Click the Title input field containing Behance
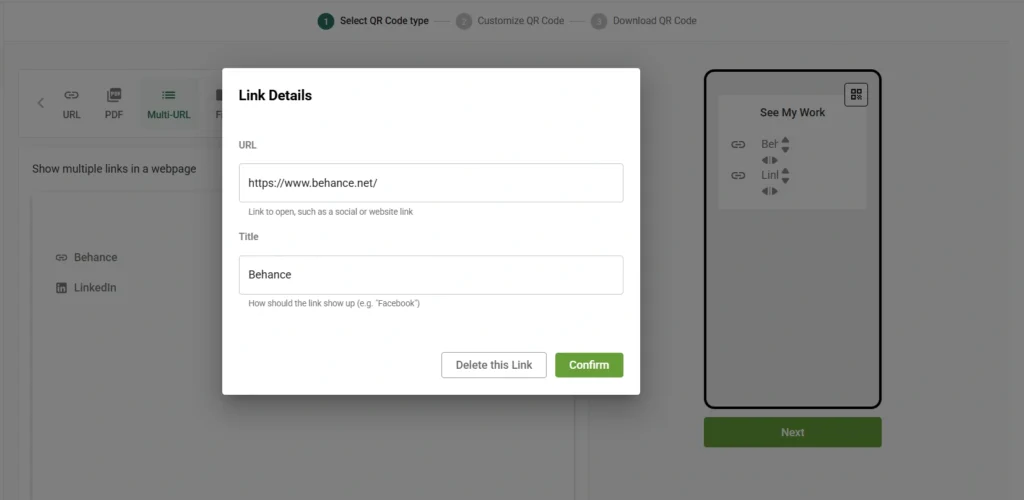 point(431,275)
